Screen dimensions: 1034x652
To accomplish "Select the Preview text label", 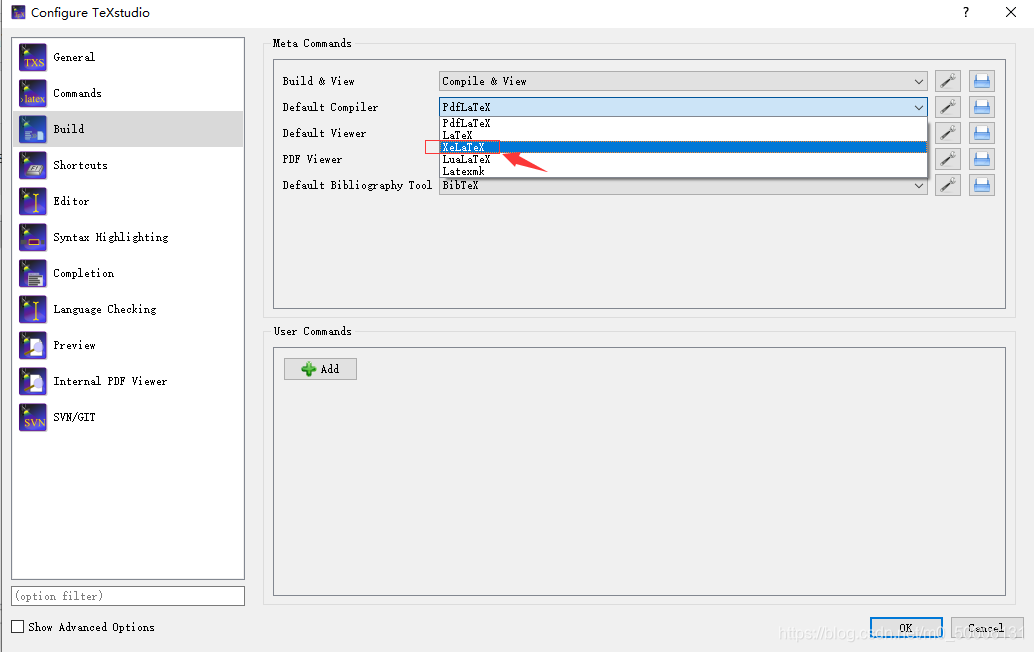I will point(75,345).
